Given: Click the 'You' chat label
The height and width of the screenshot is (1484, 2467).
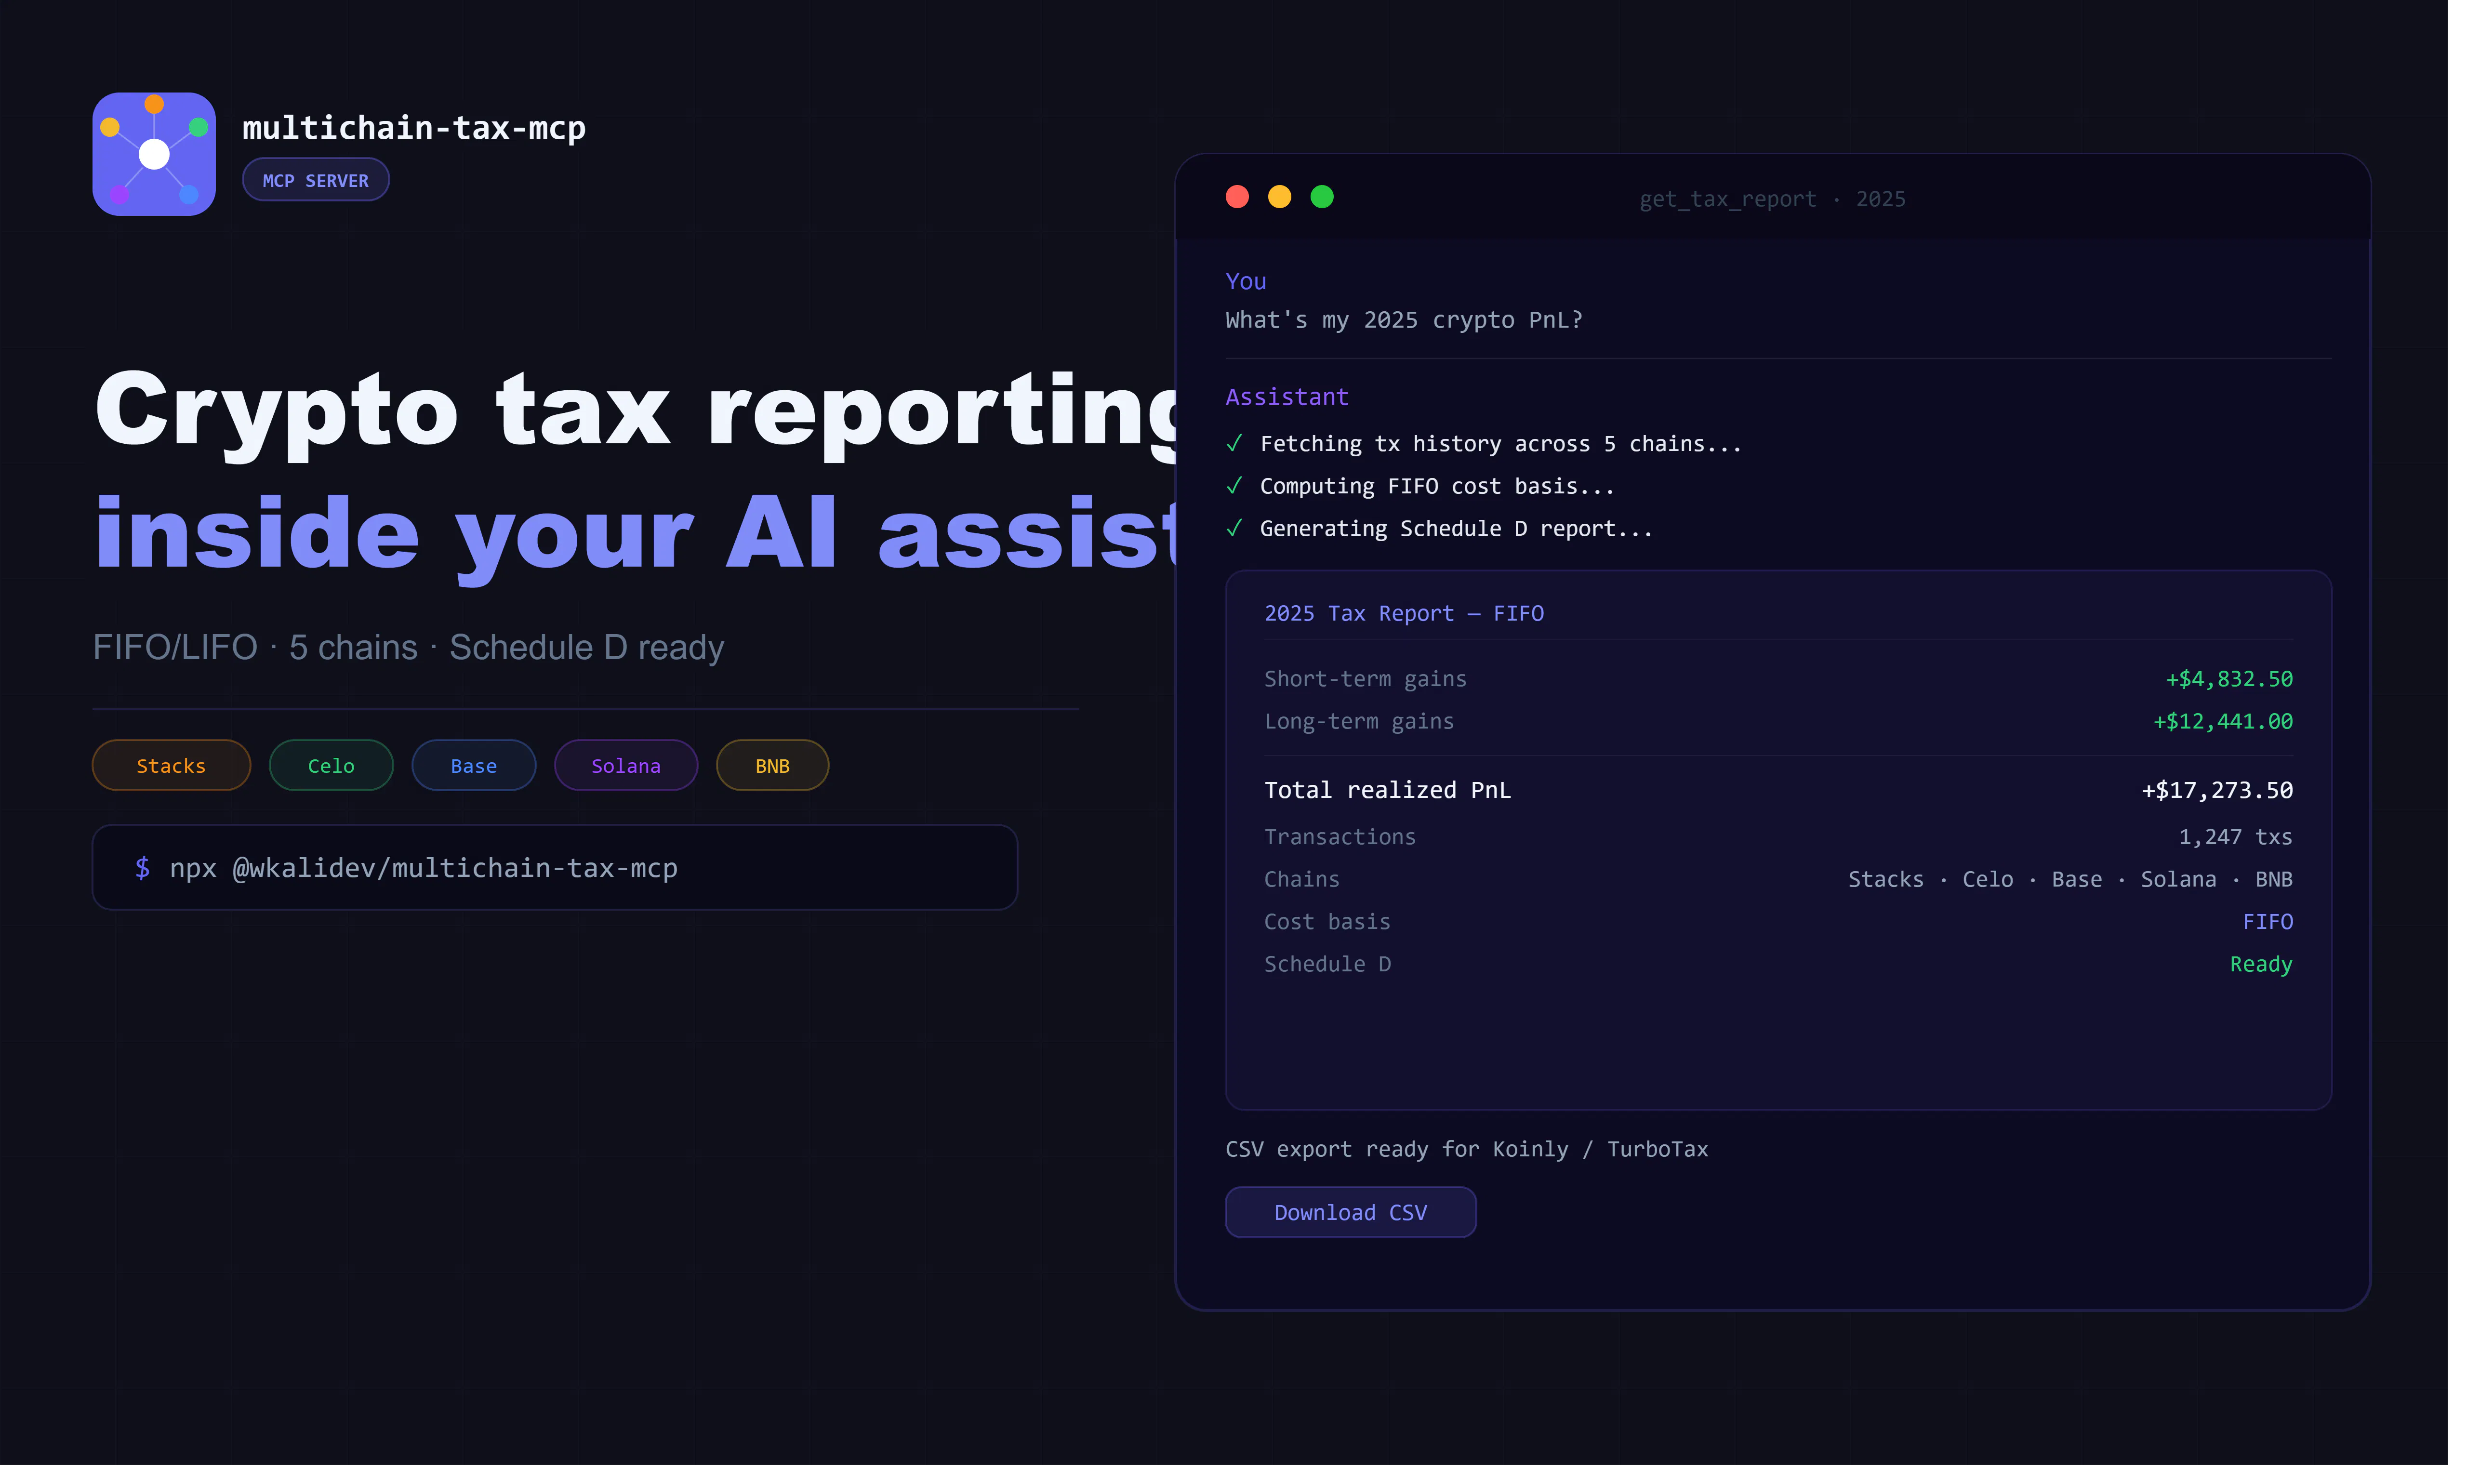Looking at the screenshot, I should coord(1246,281).
